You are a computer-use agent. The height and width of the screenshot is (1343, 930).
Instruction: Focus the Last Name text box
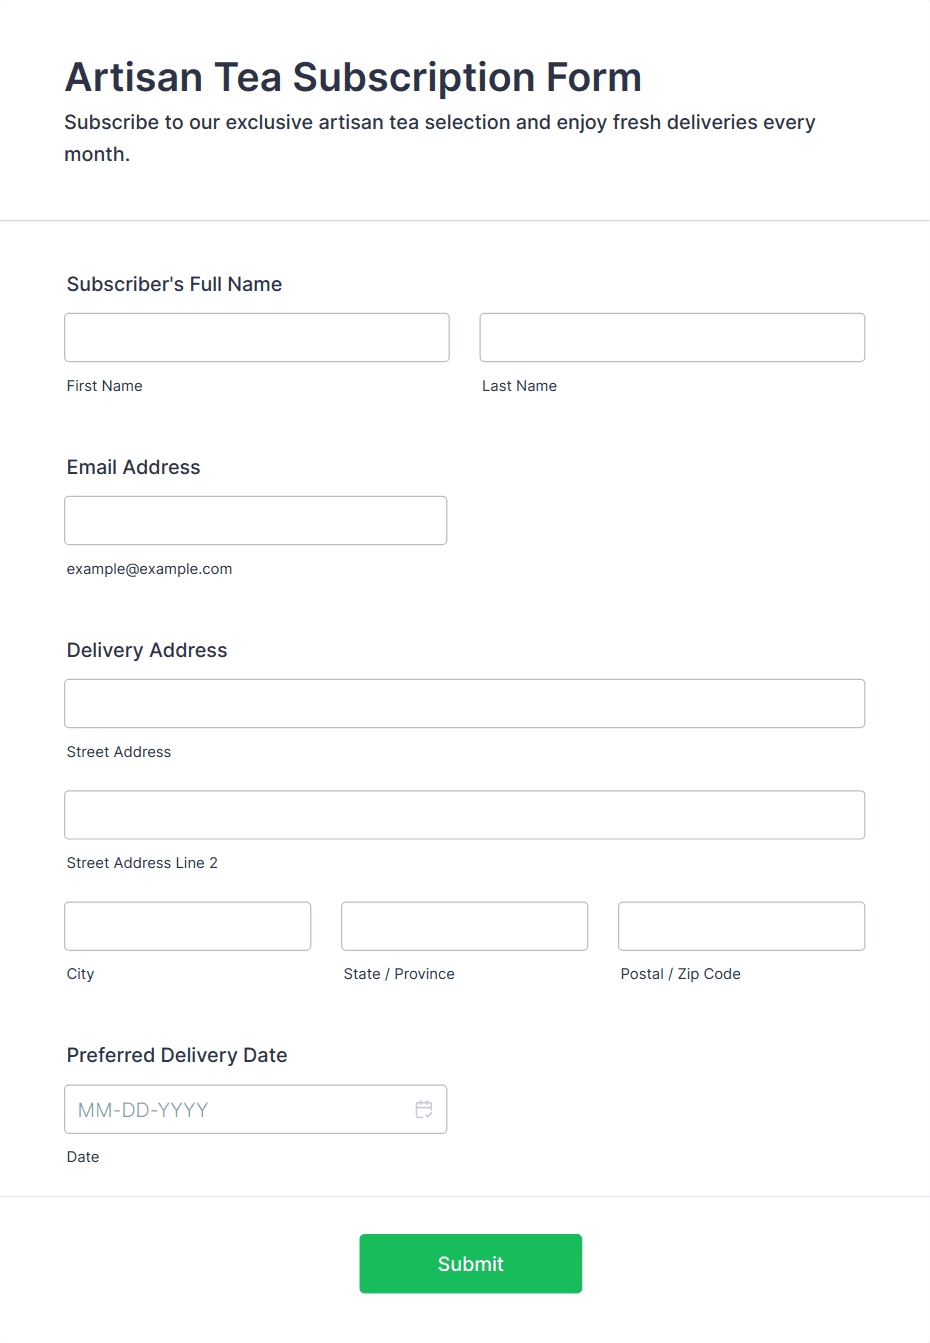coord(672,338)
